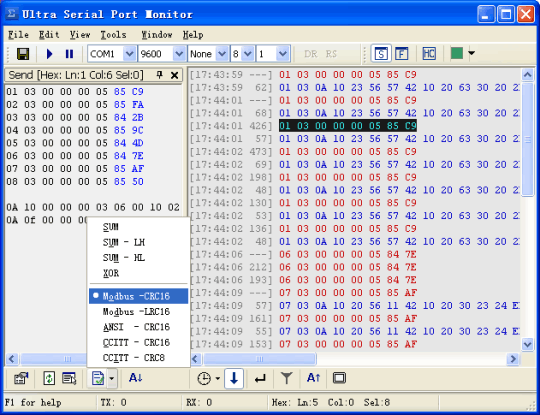Close the Send panel
The width and height of the screenshot is (540, 415).
click(x=175, y=75)
